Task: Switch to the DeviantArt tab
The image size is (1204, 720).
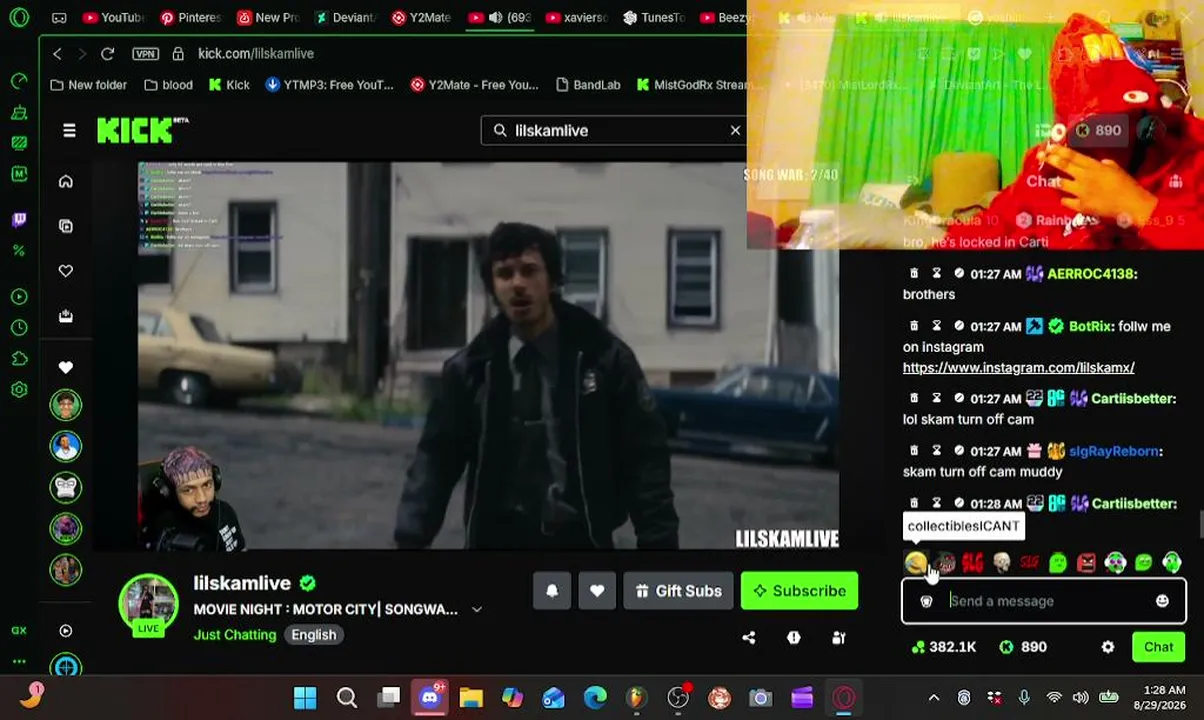Action: [x=345, y=17]
